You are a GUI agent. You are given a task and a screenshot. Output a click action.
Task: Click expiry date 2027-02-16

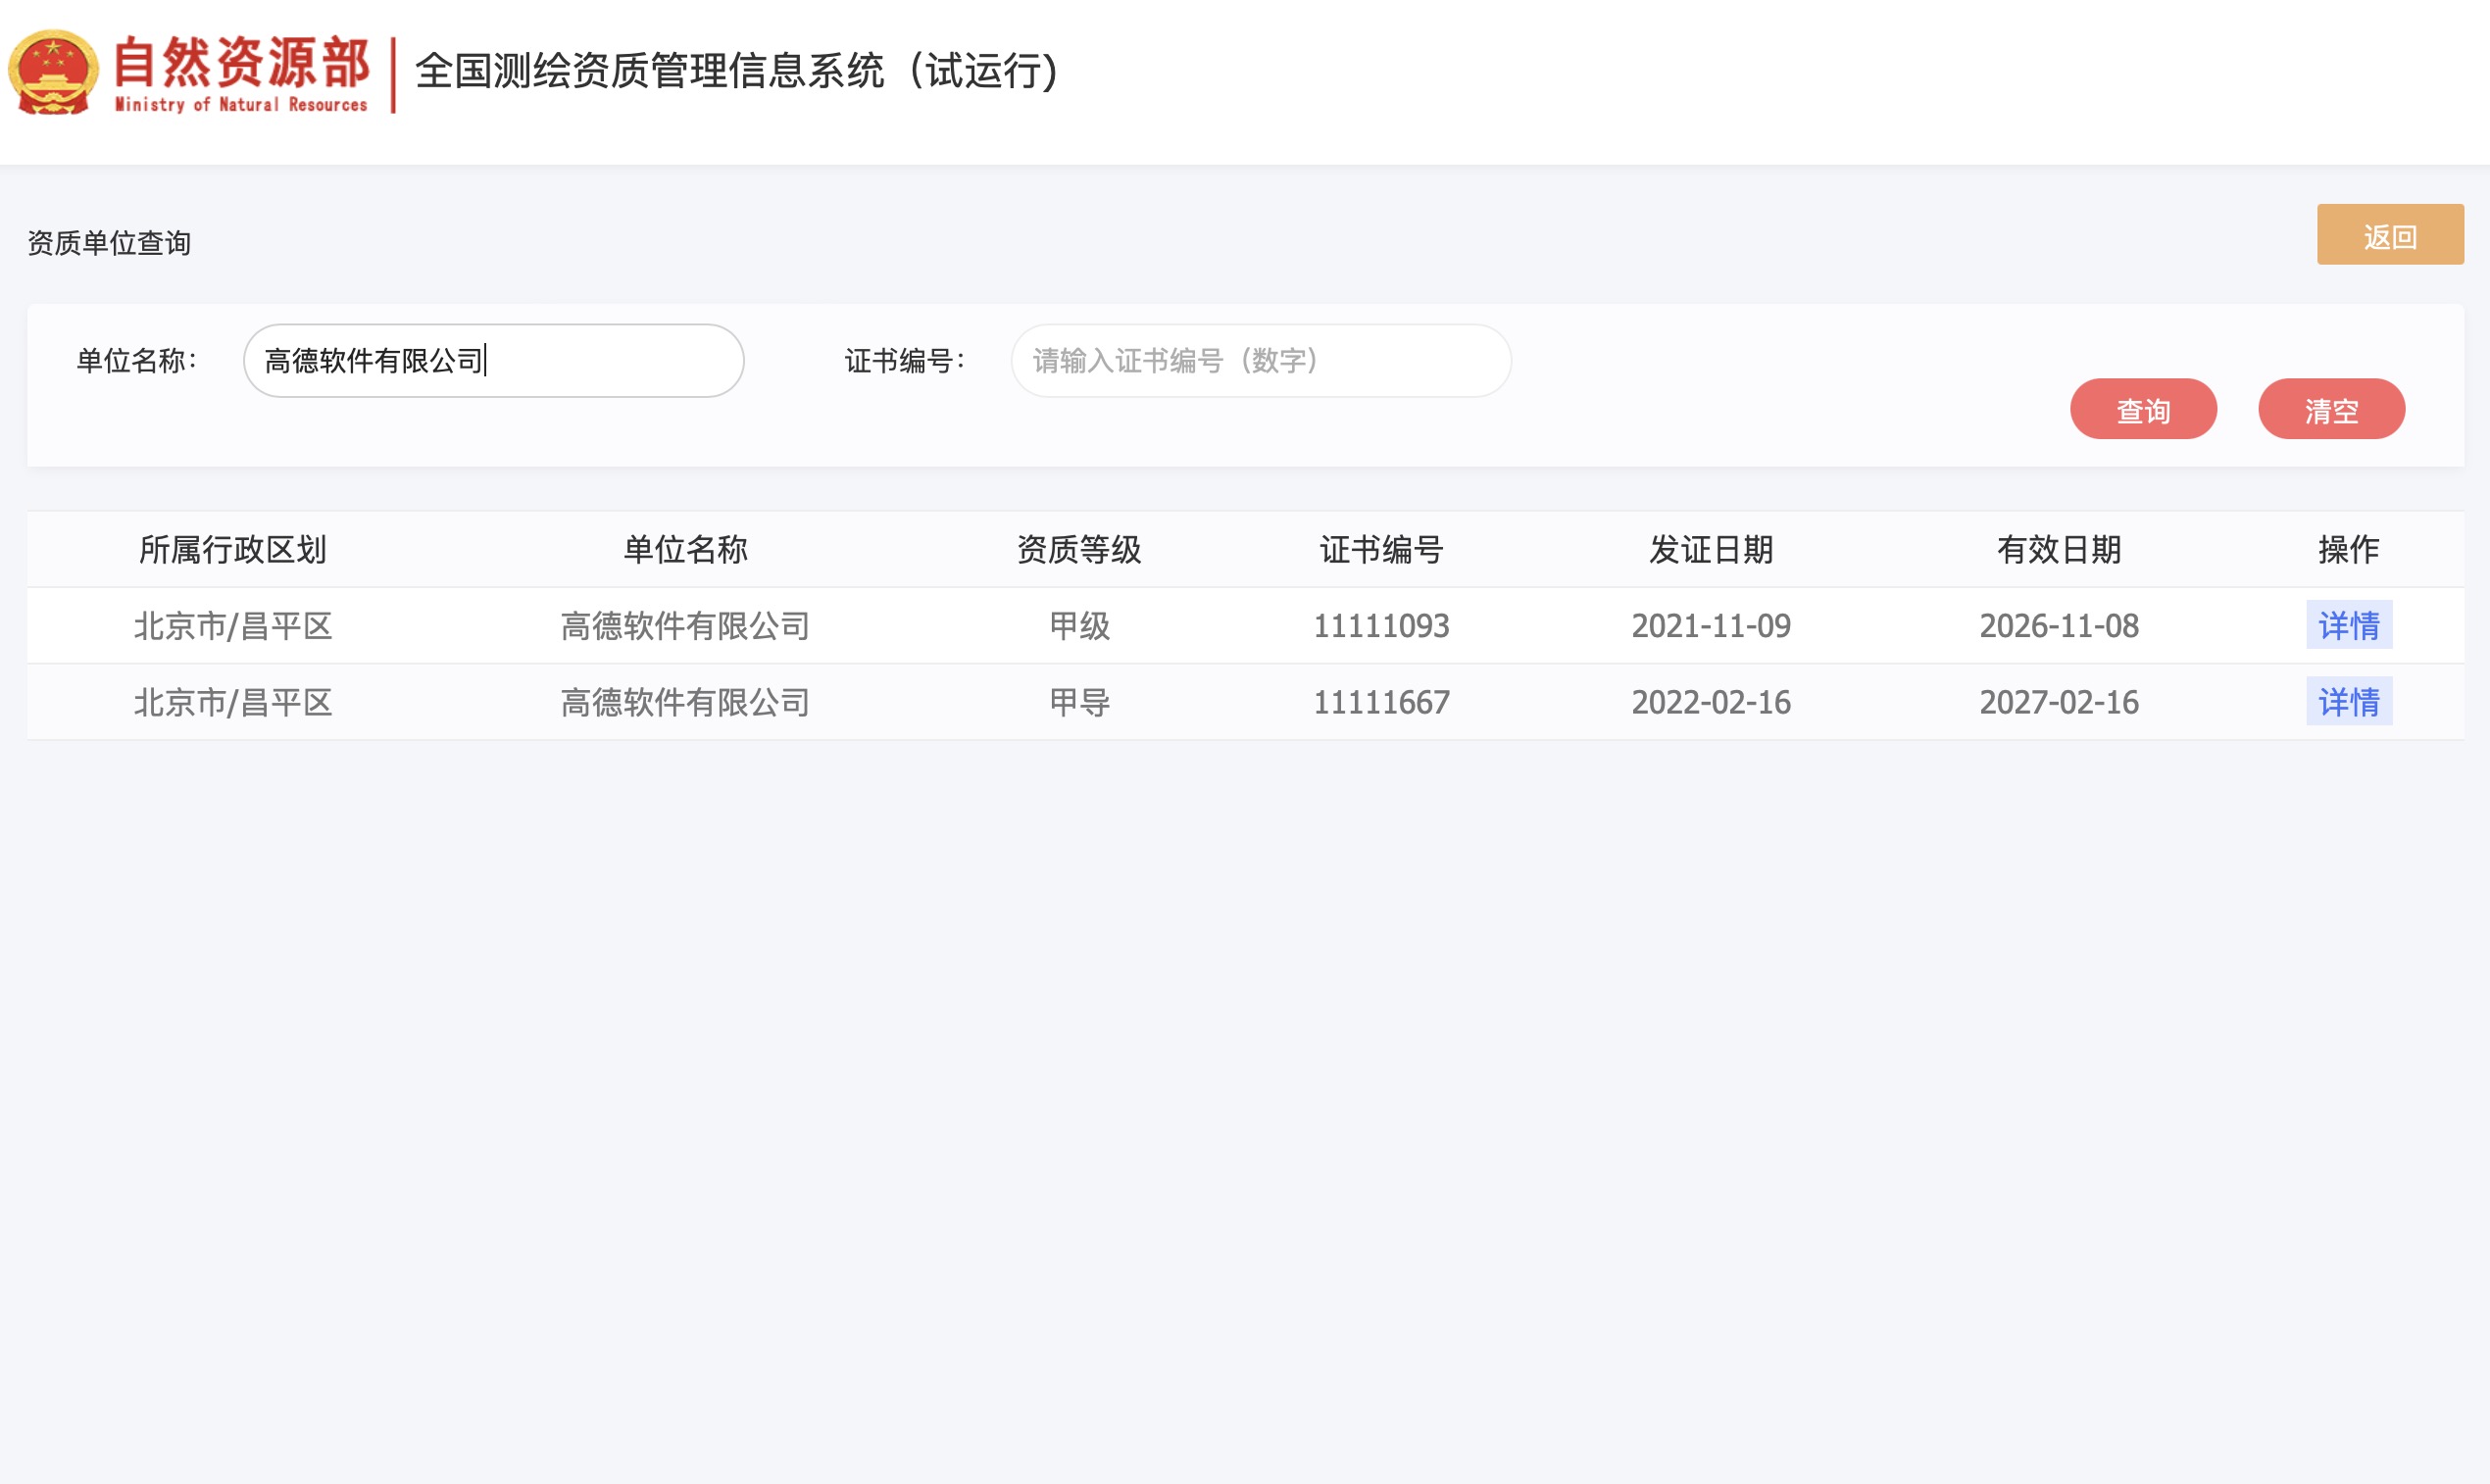tap(2059, 703)
